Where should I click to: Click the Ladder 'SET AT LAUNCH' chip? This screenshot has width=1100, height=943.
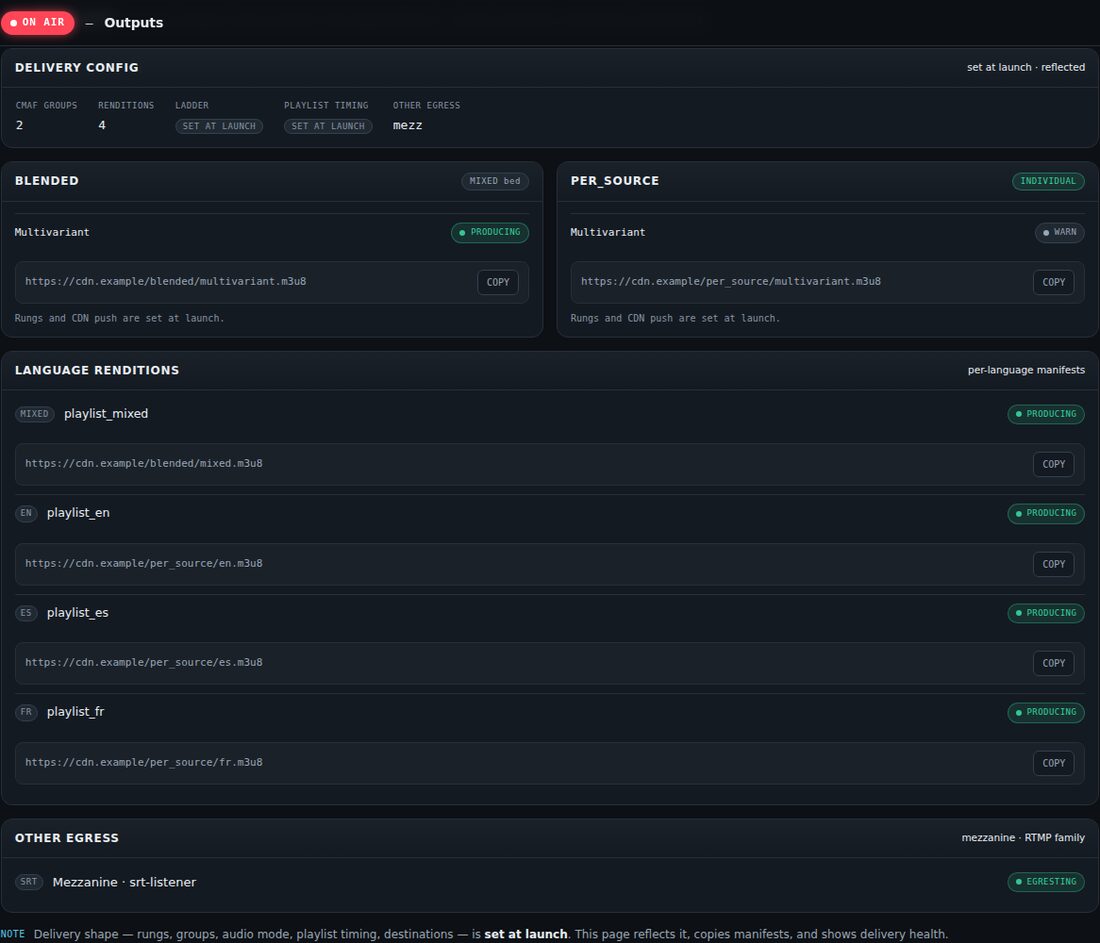coord(219,126)
